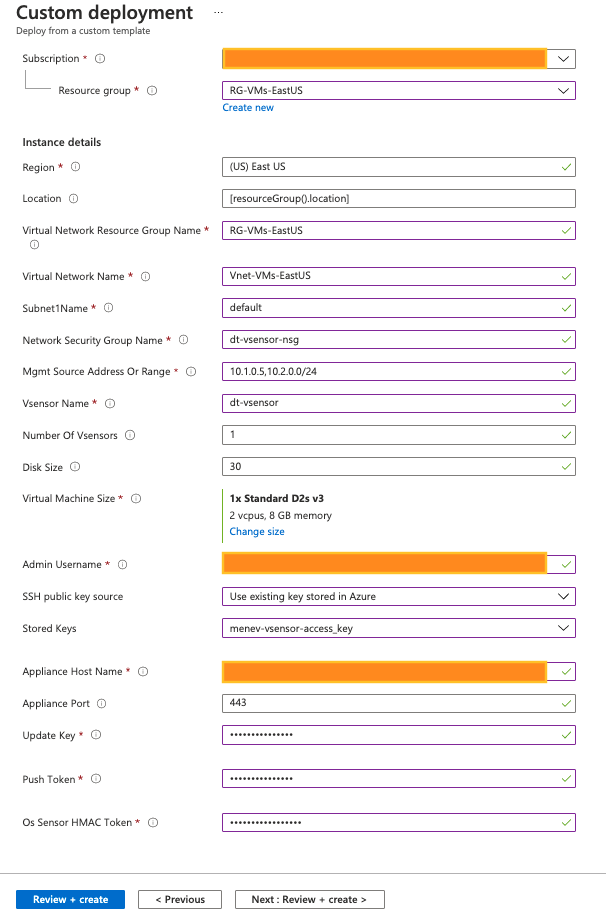606x920 pixels.
Task: Click info icon beside Vsensor Name
Action: point(110,403)
